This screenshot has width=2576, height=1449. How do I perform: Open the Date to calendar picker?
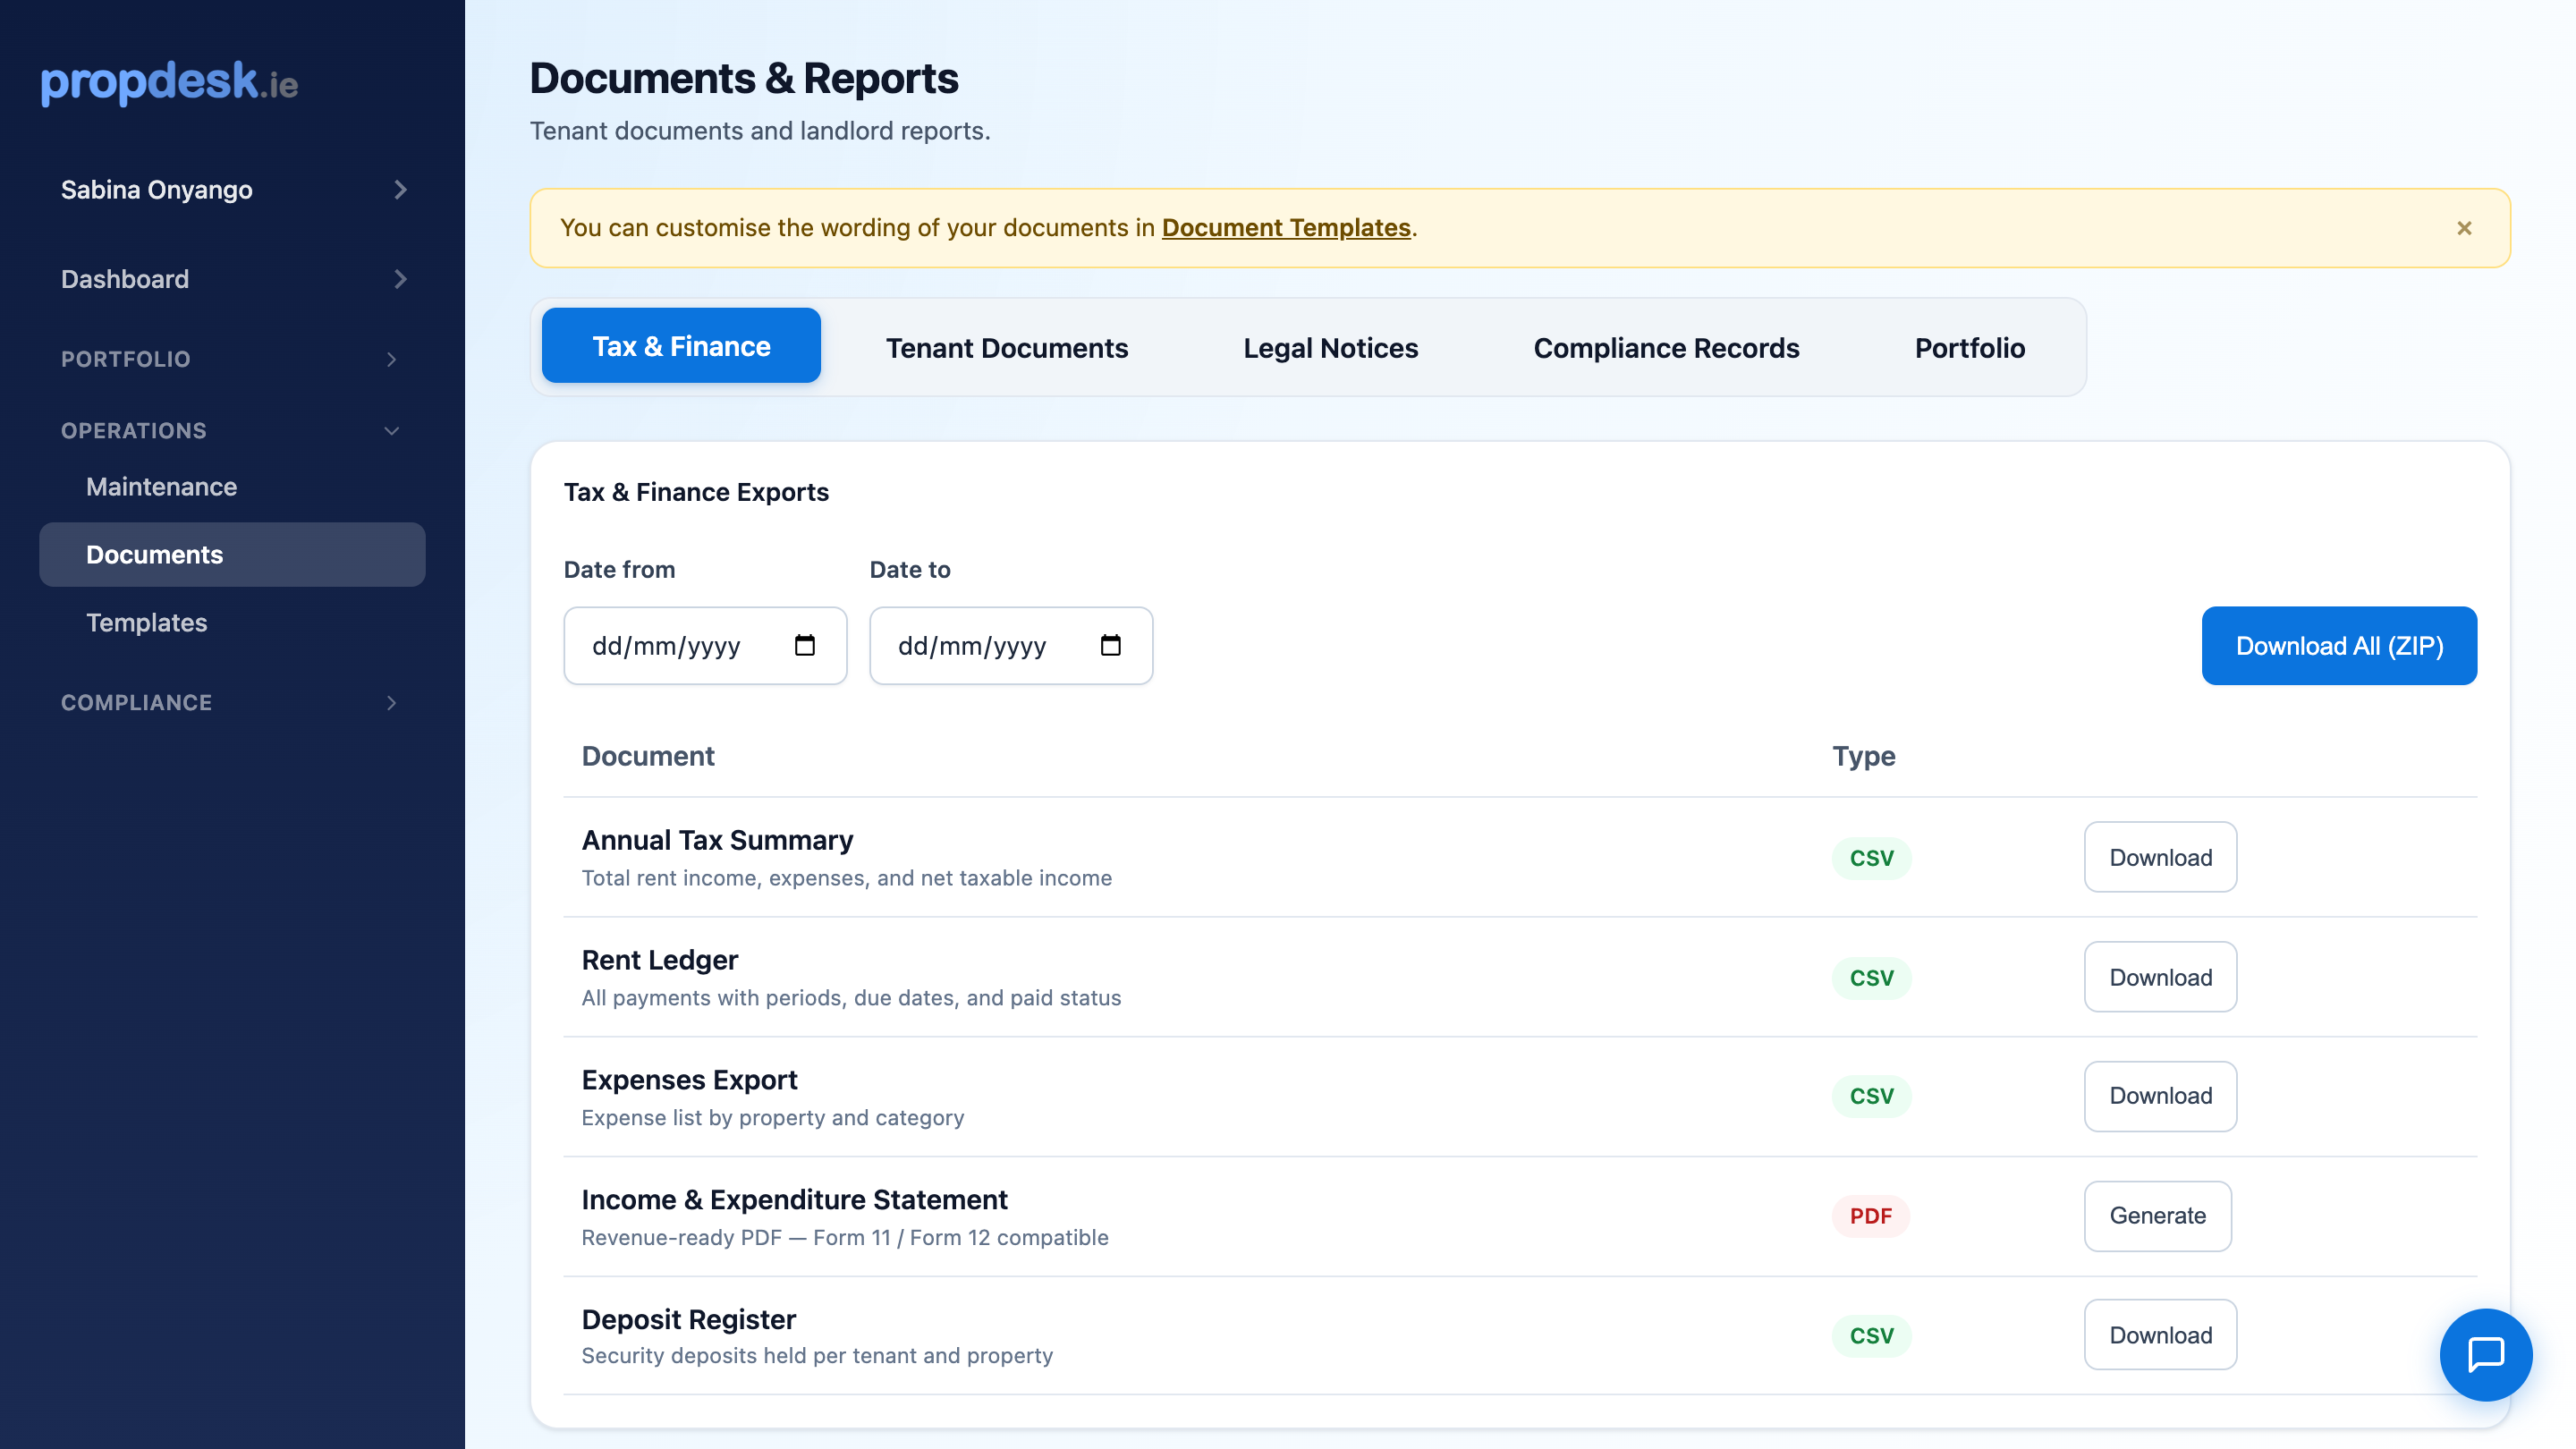point(1110,646)
